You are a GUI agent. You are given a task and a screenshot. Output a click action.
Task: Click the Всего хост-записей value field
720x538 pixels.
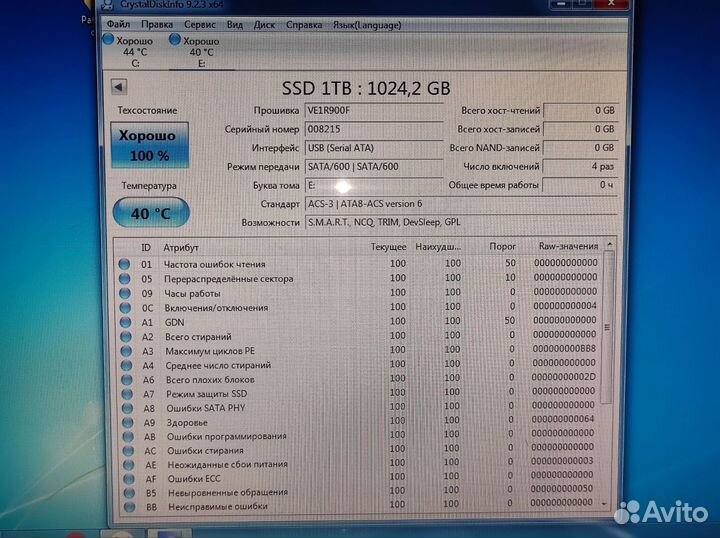point(580,129)
